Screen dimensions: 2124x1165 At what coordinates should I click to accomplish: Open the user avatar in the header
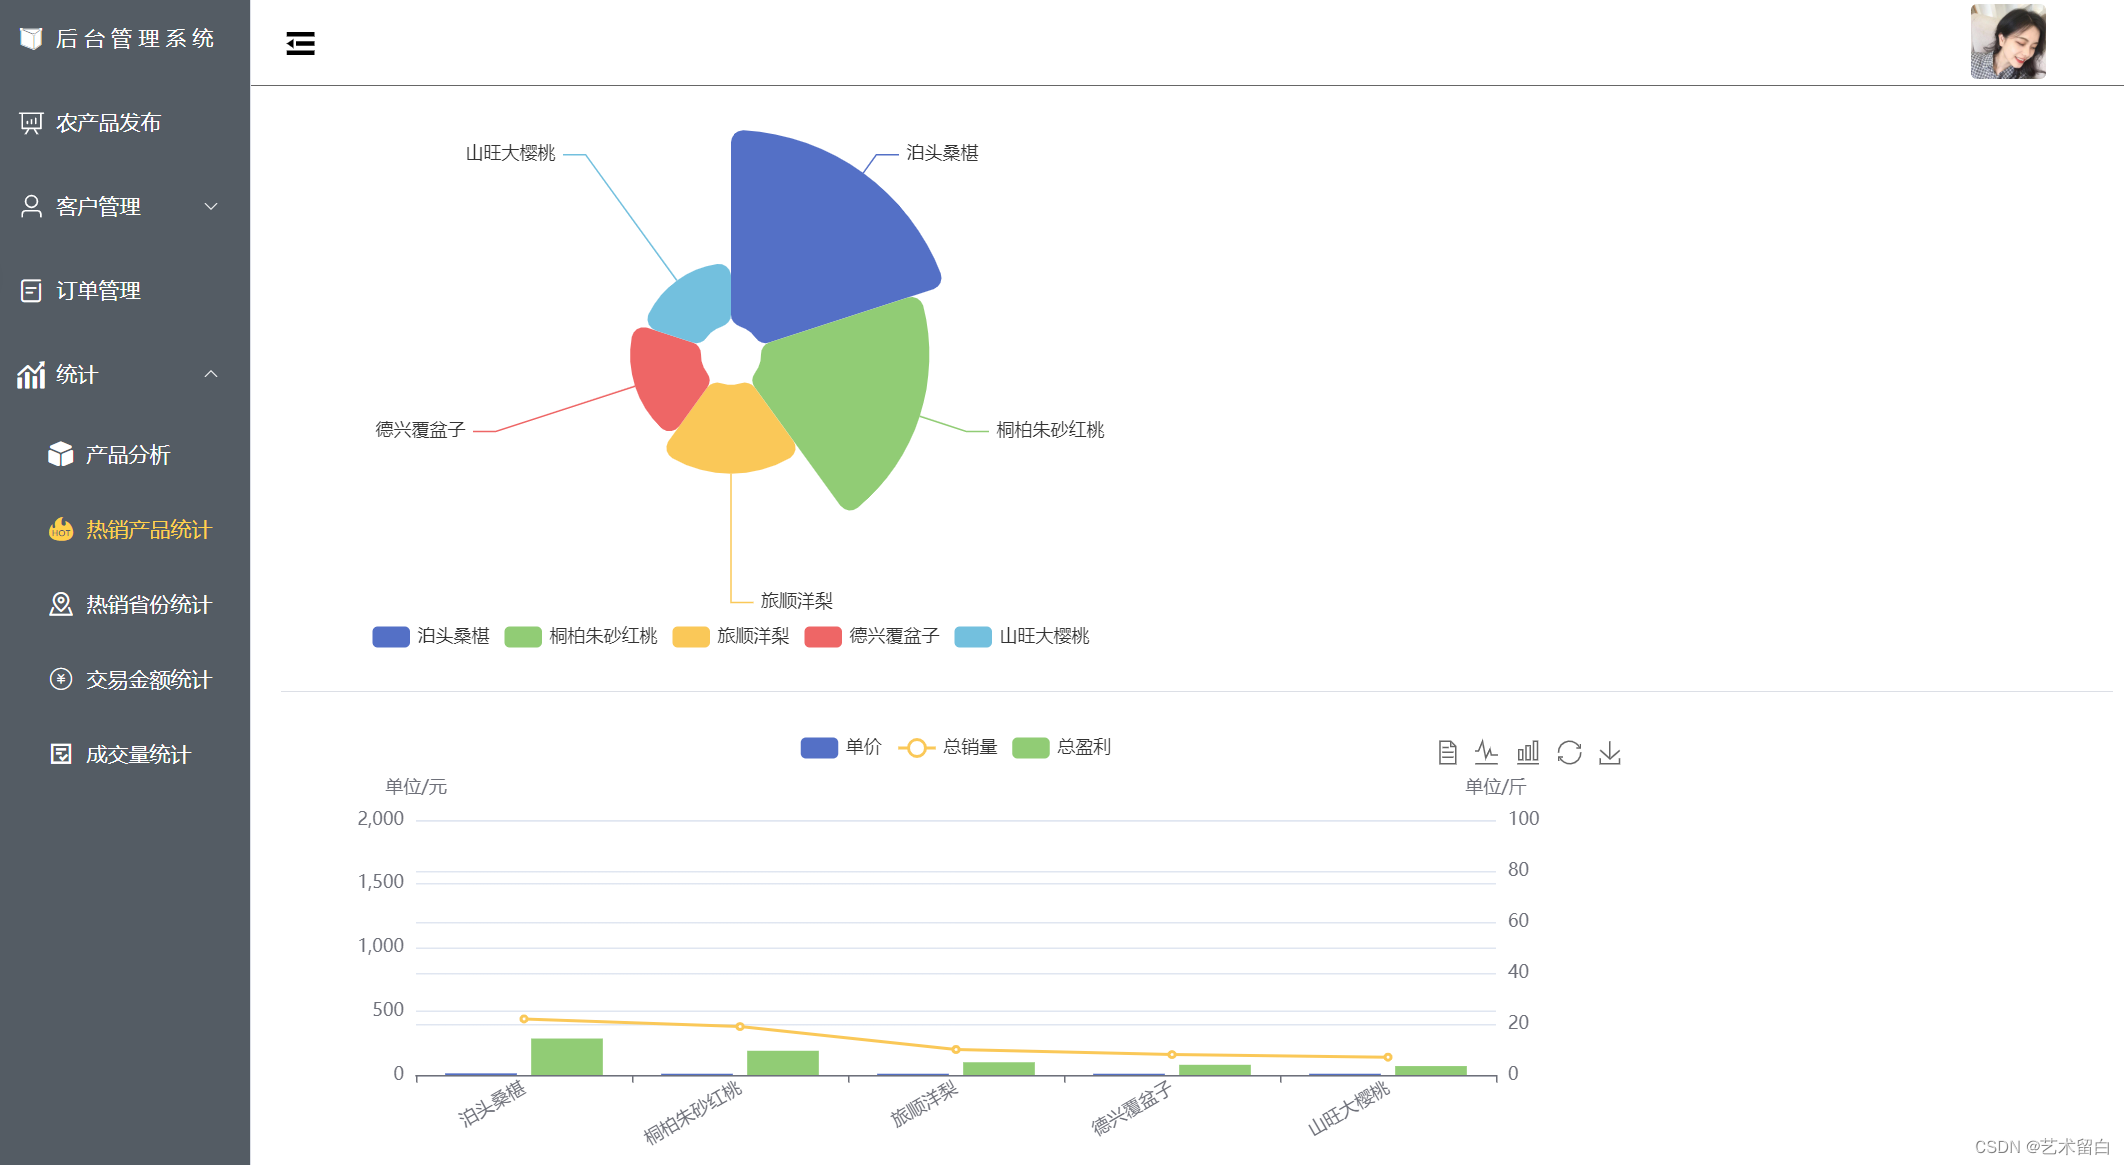click(2008, 41)
